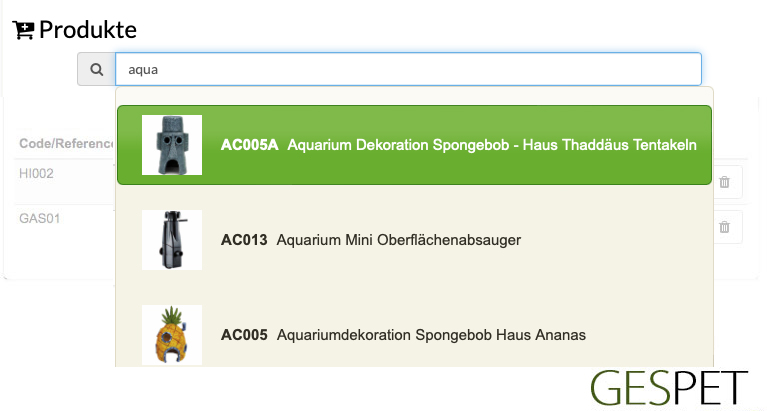
Task: Click the GESPET logo
Action: [669, 388]
